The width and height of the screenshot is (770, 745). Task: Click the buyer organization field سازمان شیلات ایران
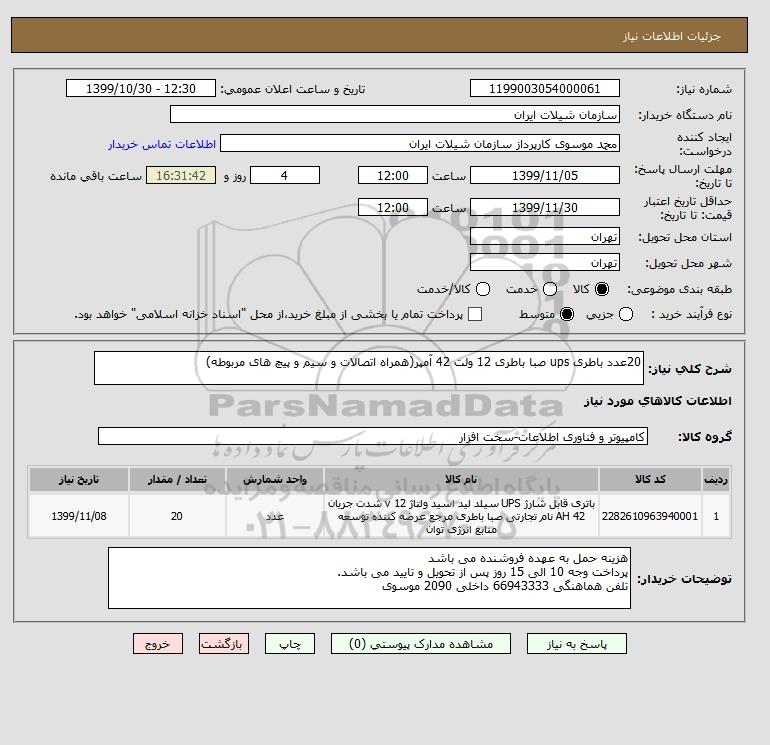point(395,114)
